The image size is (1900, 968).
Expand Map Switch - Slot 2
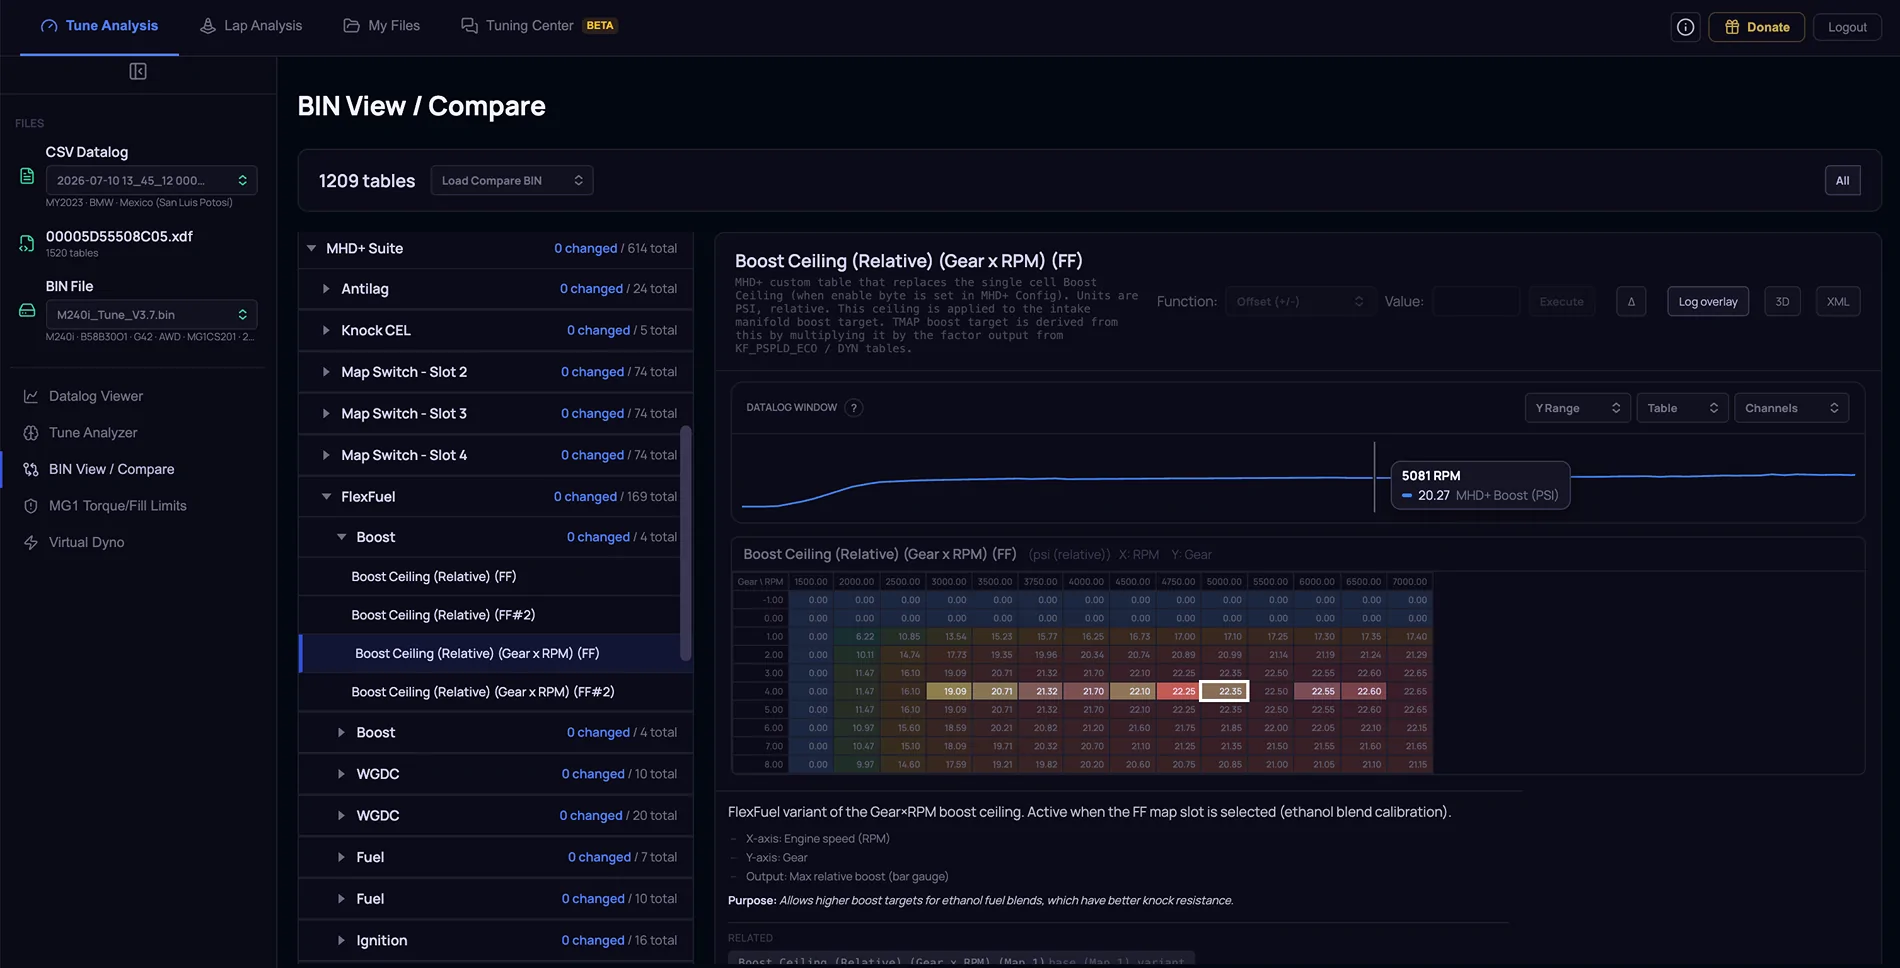coord(326,372)
